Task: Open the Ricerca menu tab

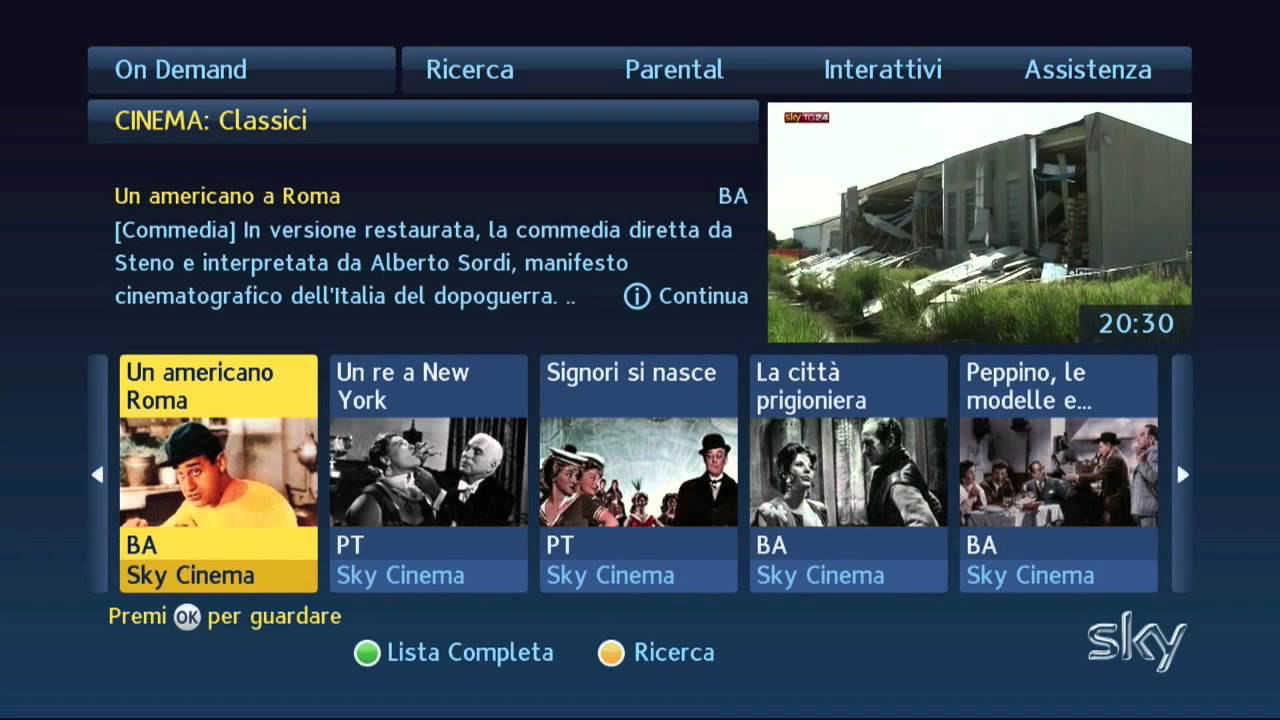Action: click(470, 70)
